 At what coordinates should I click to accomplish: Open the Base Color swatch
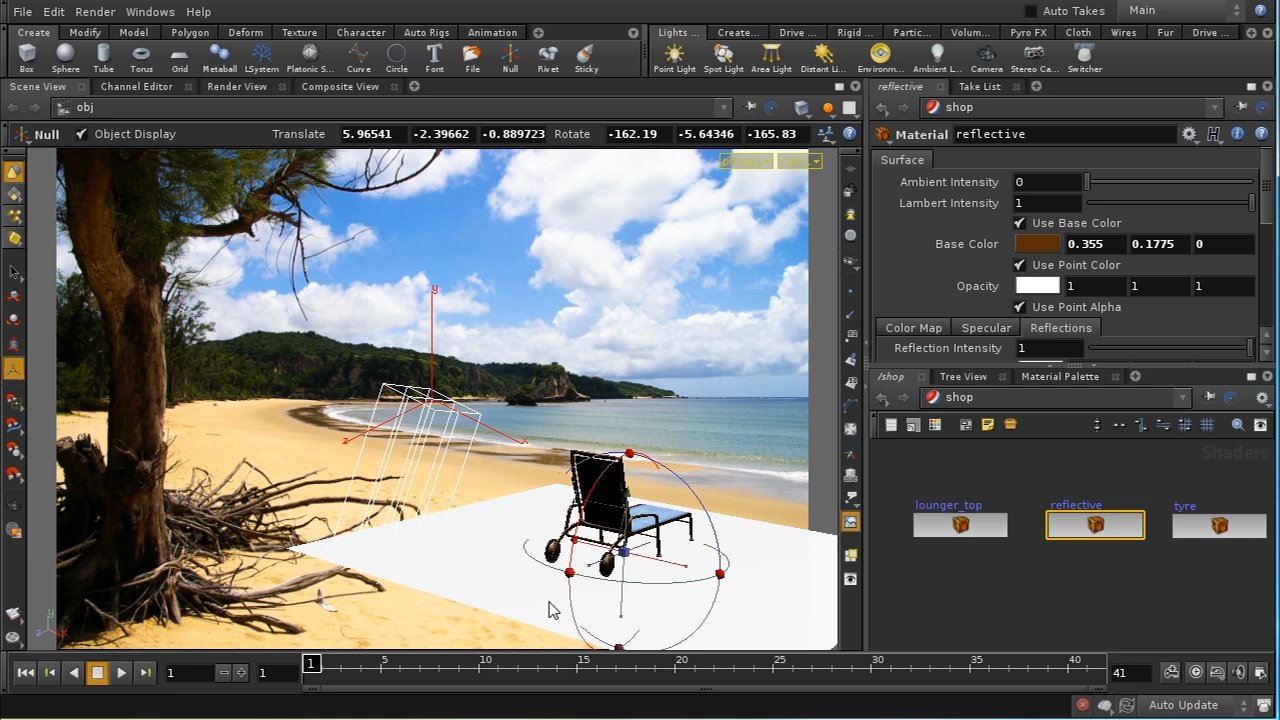1037,243
